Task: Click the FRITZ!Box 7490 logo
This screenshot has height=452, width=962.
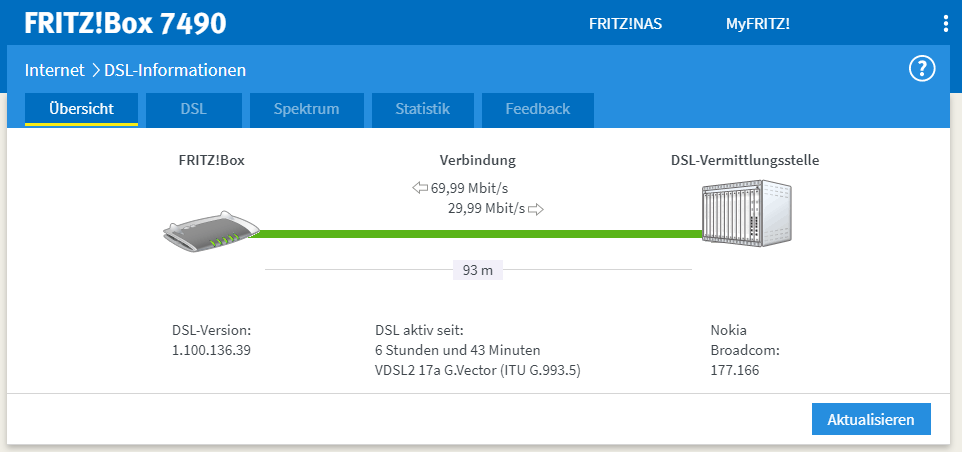Action: tap(125, 23)
